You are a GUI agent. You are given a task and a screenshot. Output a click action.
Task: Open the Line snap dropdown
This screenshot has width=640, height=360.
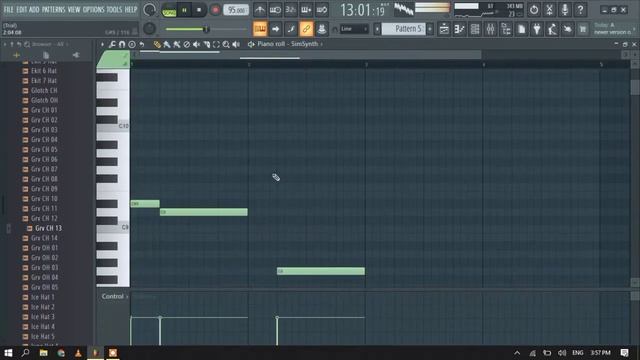click(354, 29)
